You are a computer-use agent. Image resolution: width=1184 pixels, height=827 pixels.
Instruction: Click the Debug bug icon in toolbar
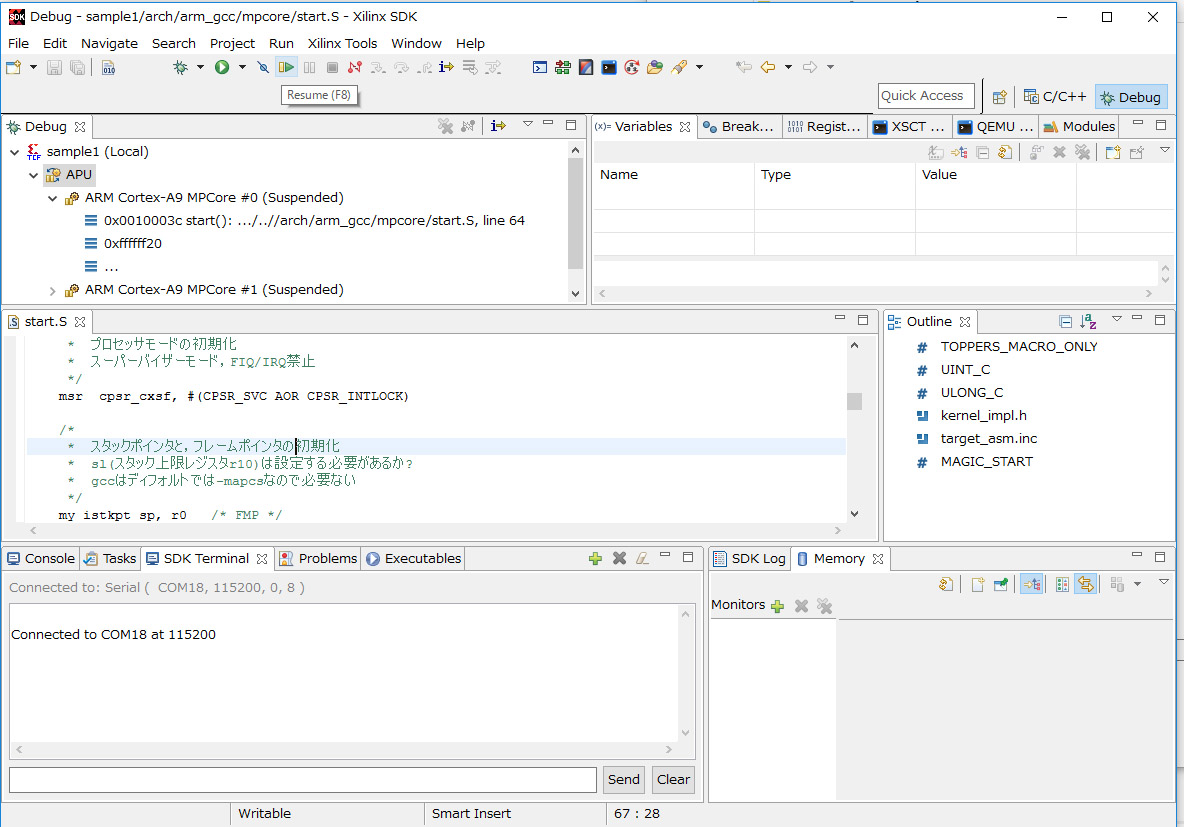point(180,67)
